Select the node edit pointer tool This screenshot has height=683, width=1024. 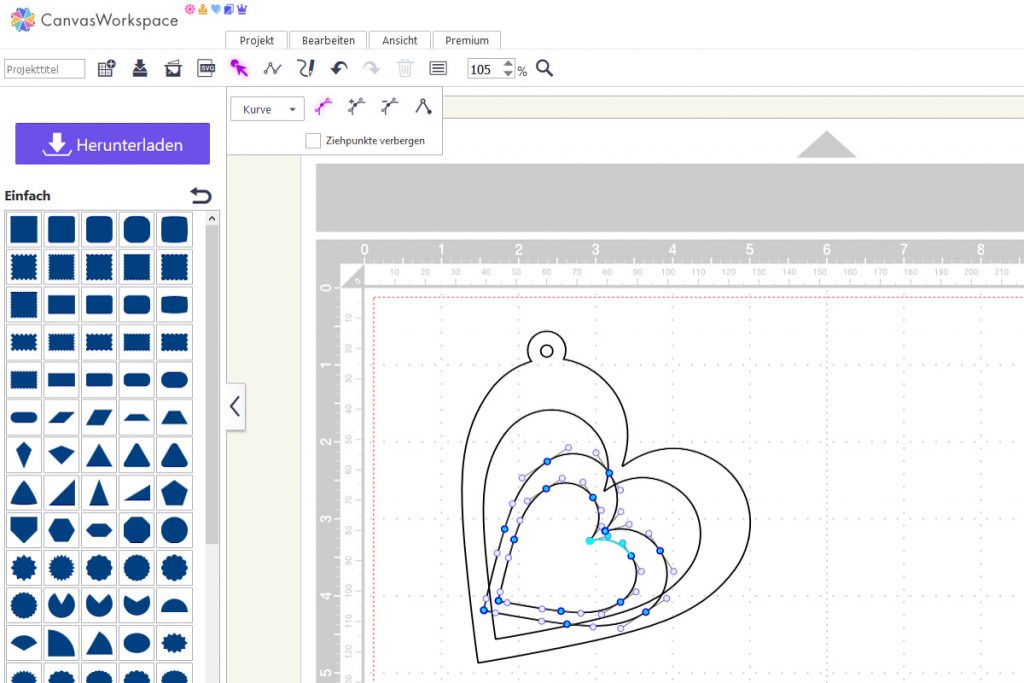[x=238, y=68]
